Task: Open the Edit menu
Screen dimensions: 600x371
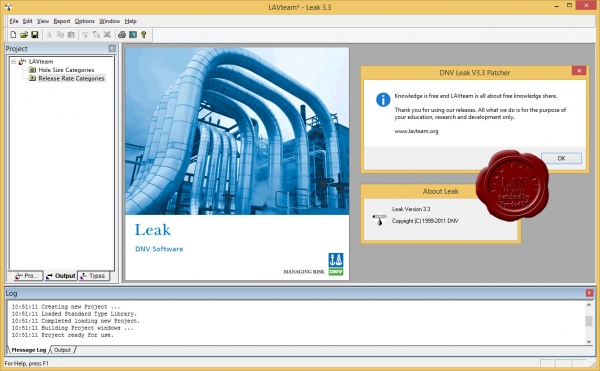Action: click(x=28, y=21)
